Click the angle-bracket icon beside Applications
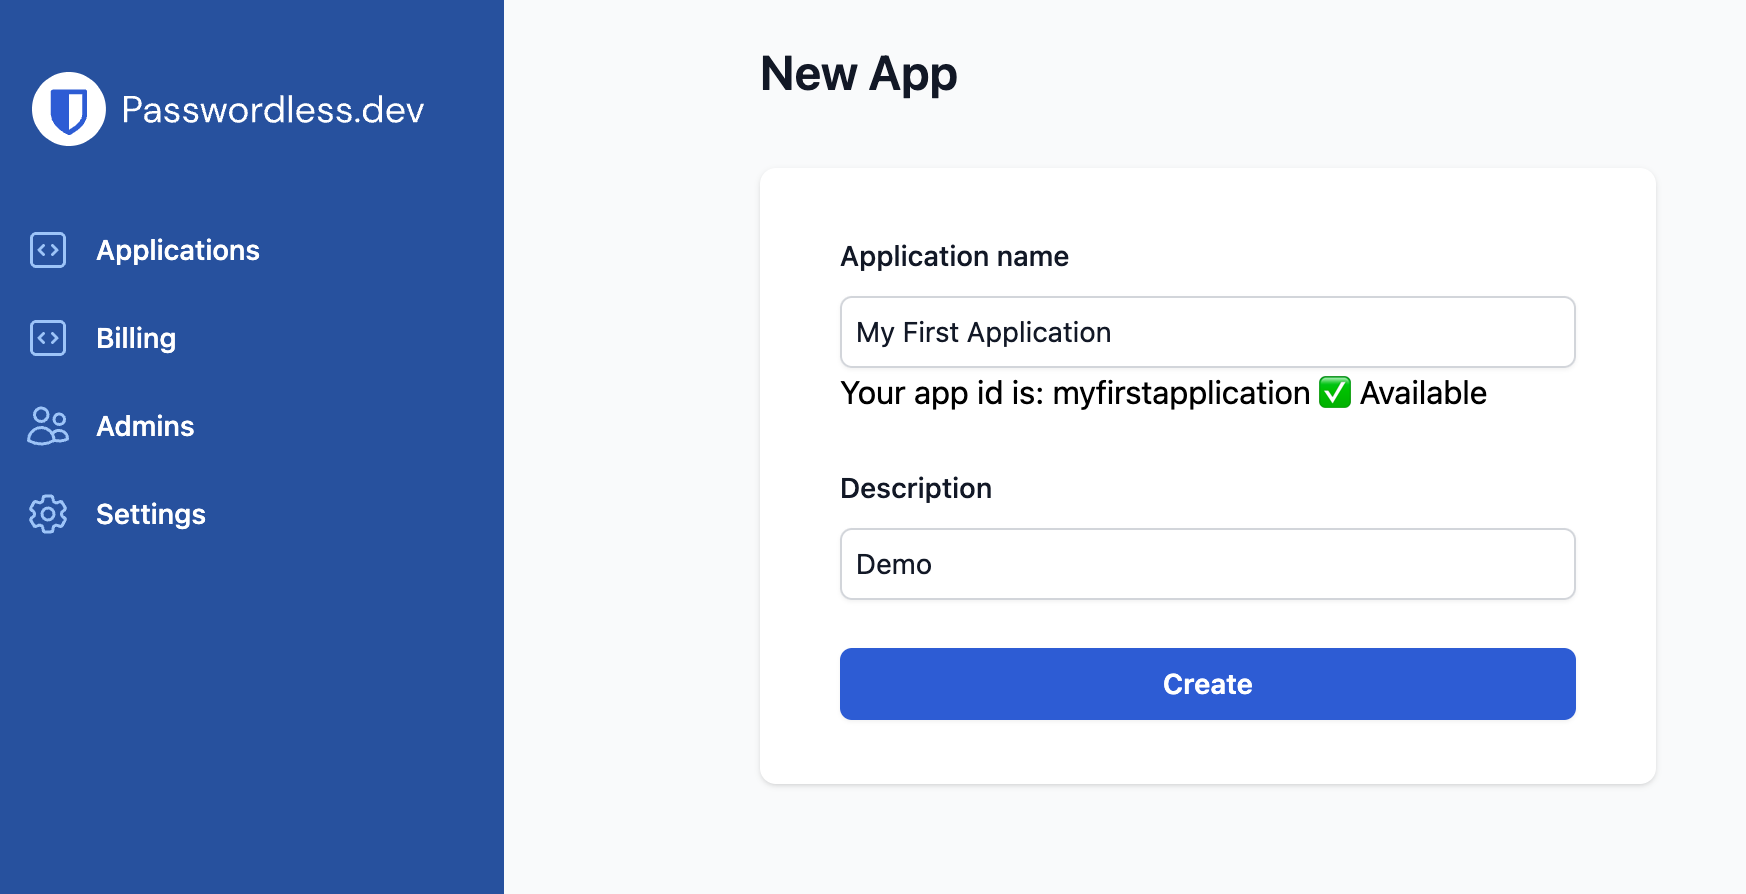Image resolution: width=1746 pixels, height=894 pixels. point(47,250)
